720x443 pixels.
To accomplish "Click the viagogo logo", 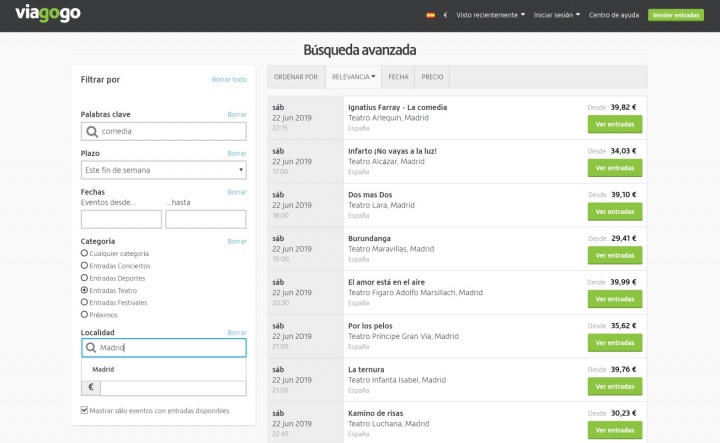I will (48, 14).
